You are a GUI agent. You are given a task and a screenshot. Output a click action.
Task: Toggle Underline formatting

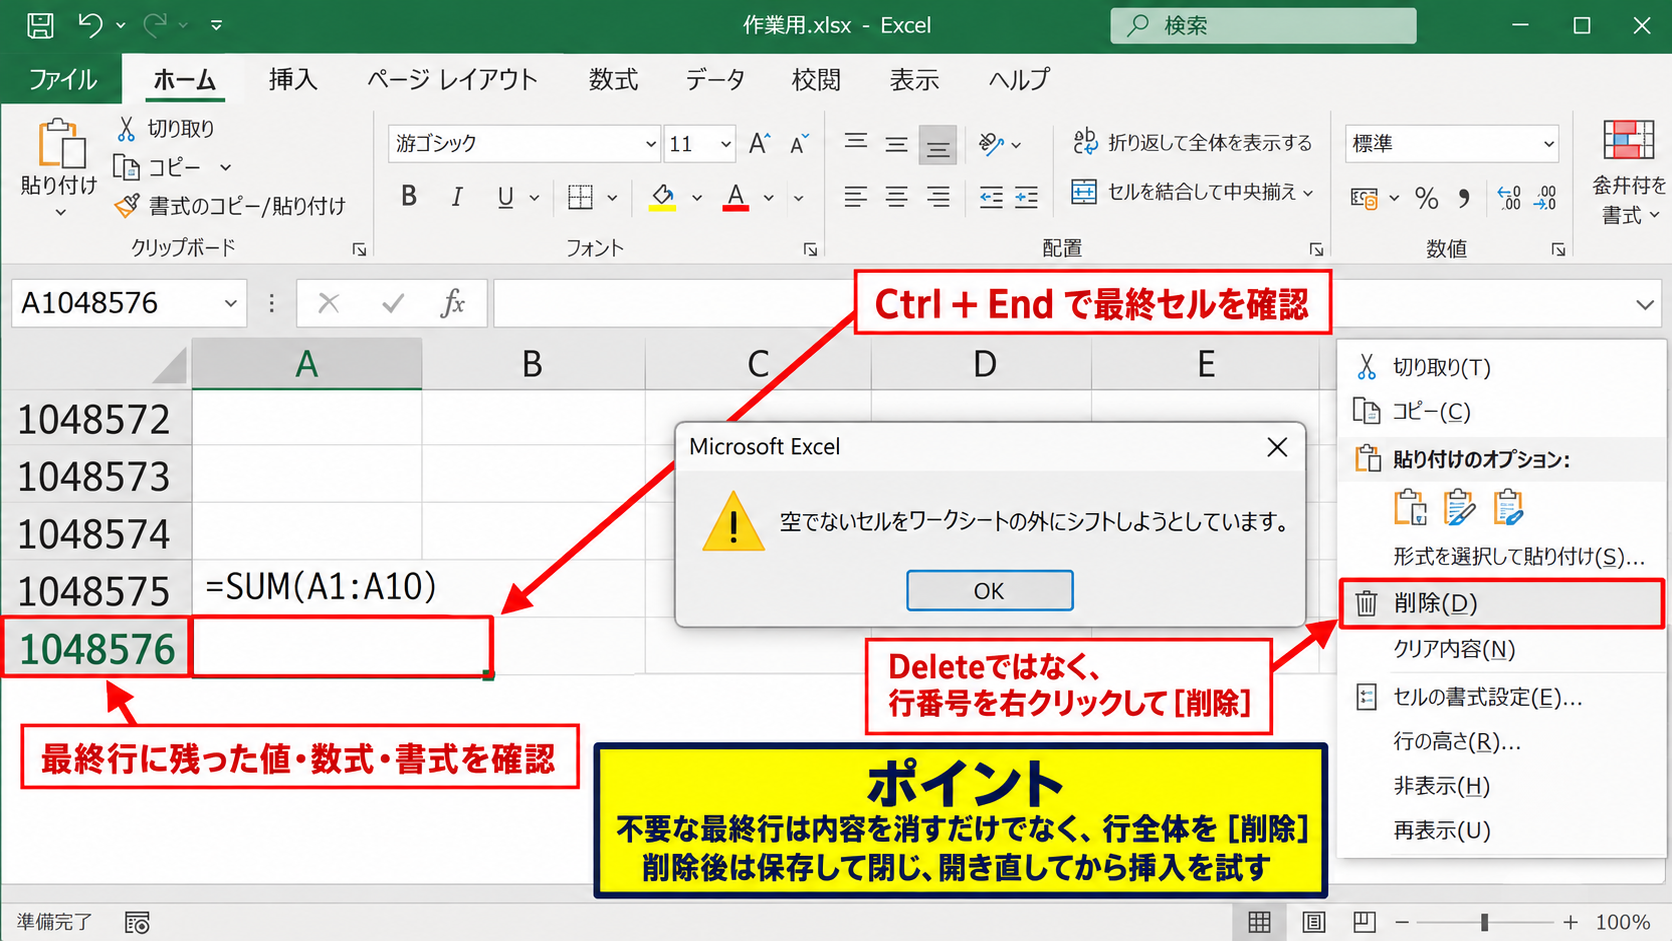pyautogui.click(x=506, y=197)
